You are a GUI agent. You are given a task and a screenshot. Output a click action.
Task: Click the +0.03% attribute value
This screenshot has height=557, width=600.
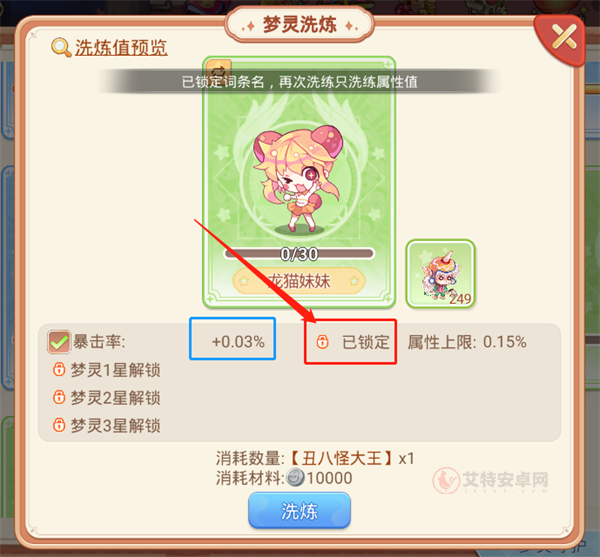click(238, 342)
